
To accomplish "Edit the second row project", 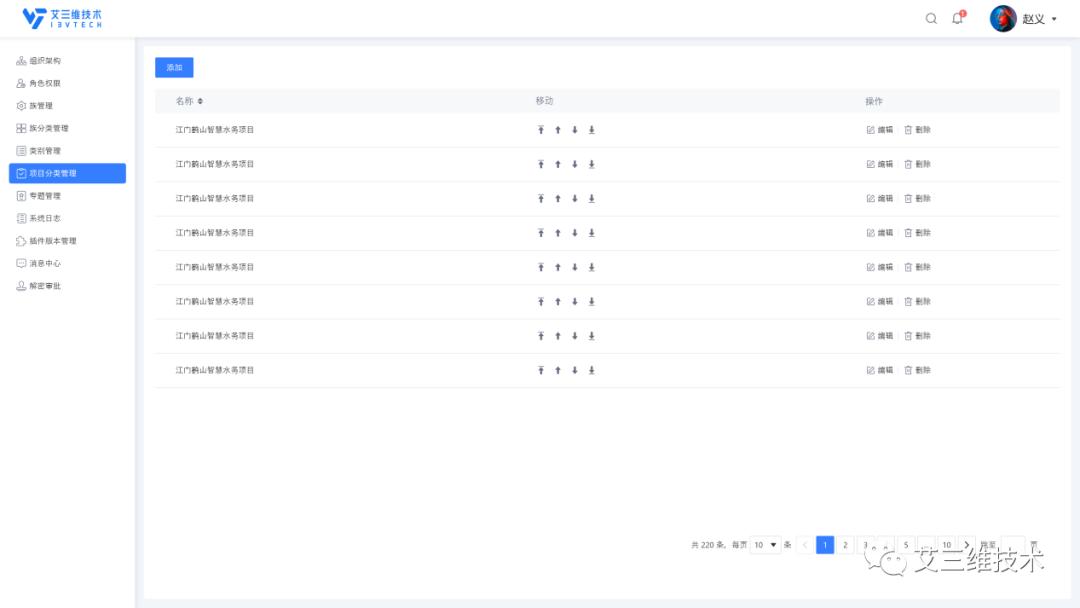I will point(880,164).
